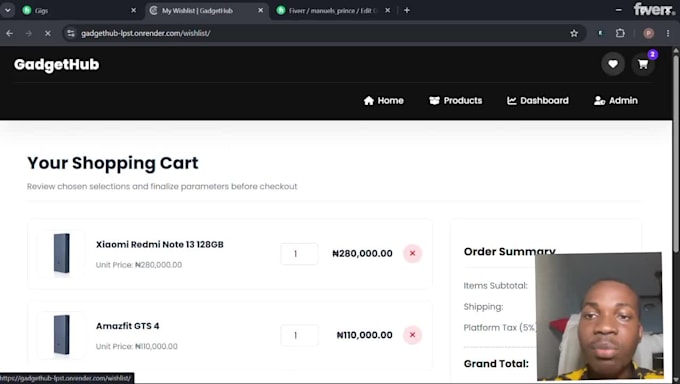The width and height of the screenshot is (680, 384).
Task: Open the Dashboard nav link
Action: (x=538, y=101)
